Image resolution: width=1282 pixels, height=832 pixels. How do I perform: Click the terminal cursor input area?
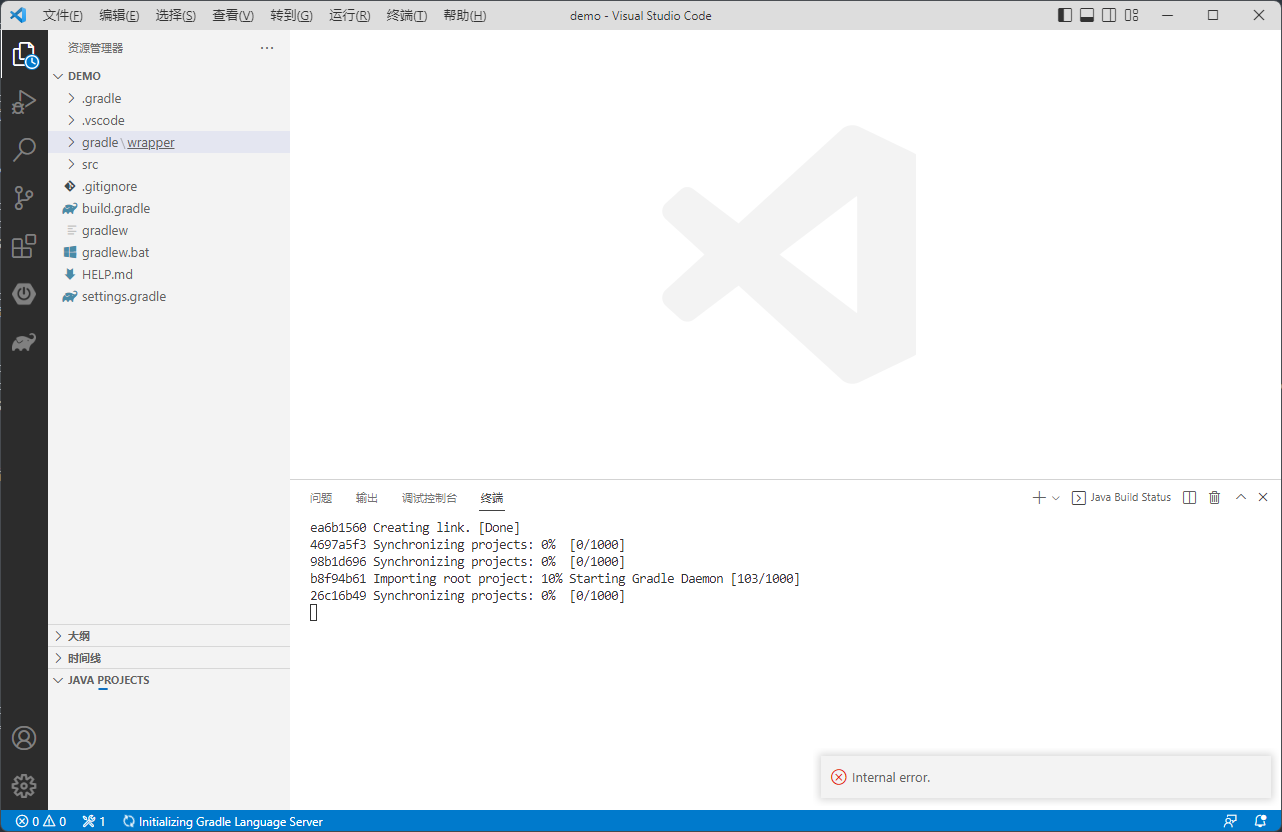click(314, 612)
